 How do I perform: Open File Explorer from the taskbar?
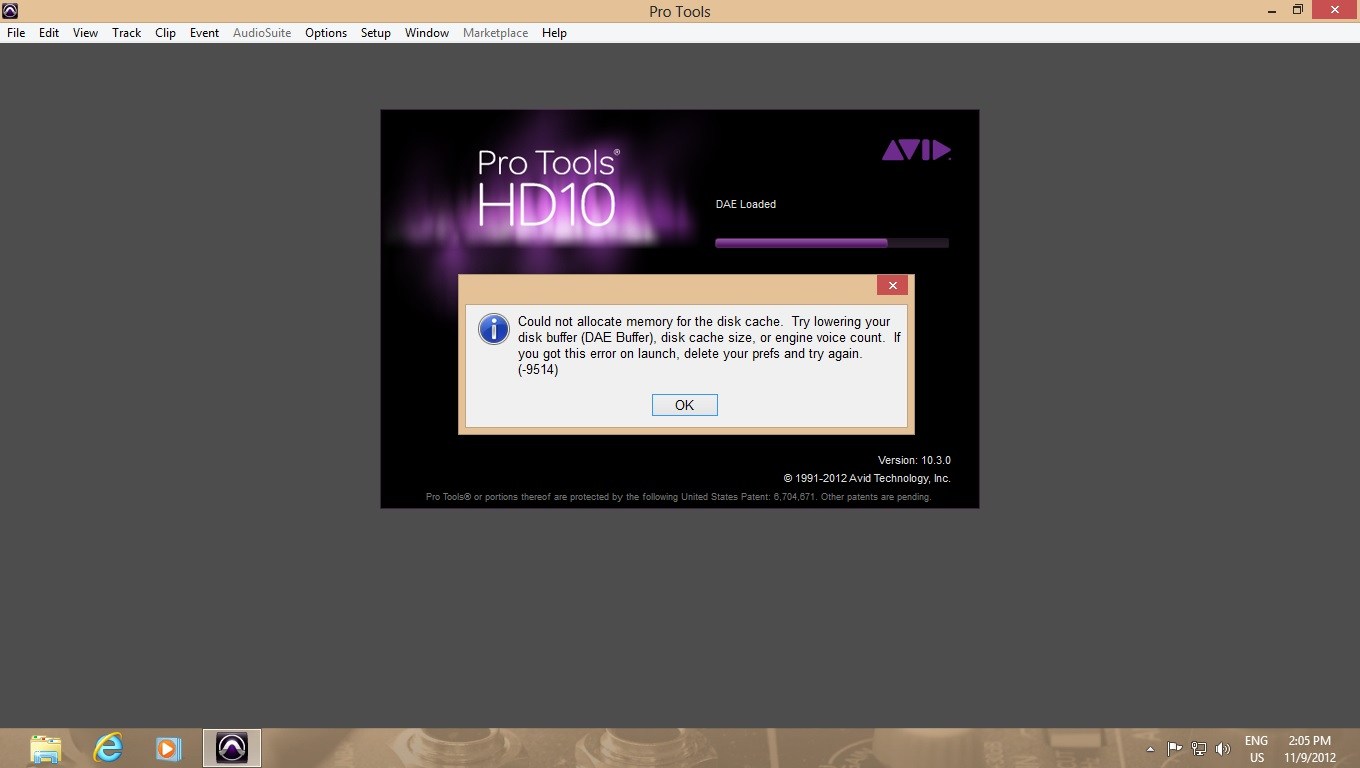coord(46,748)
